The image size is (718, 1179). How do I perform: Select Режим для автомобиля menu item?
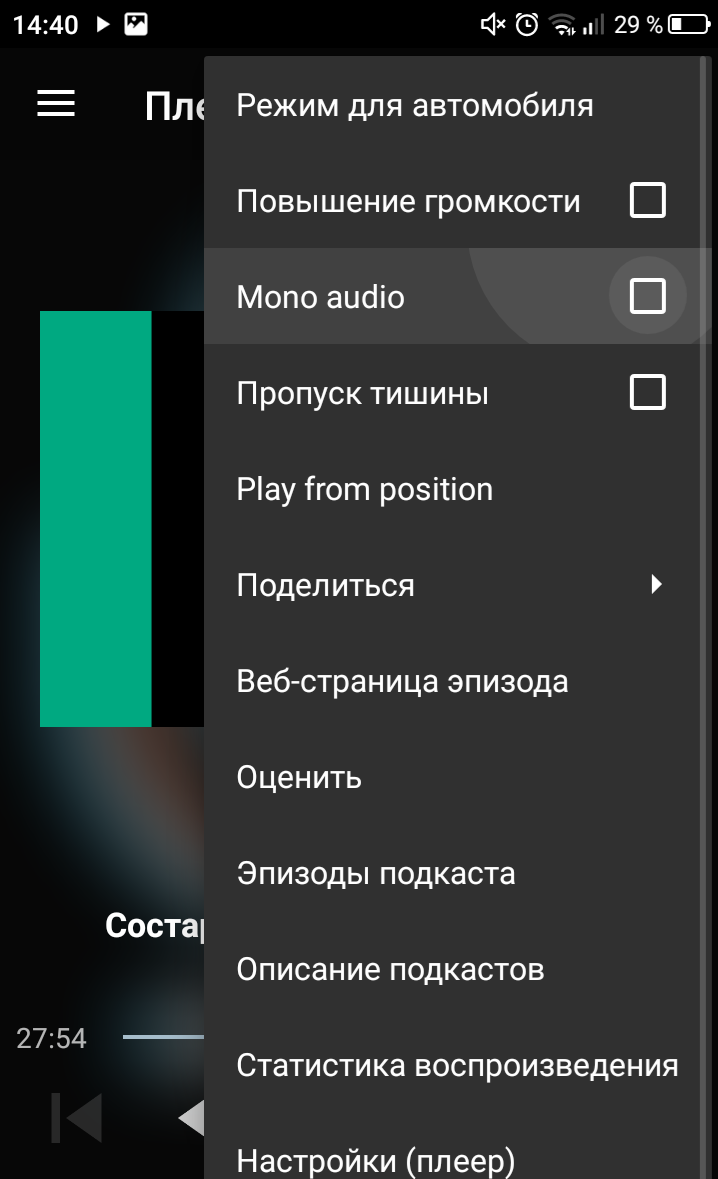(x=457, y=105)
